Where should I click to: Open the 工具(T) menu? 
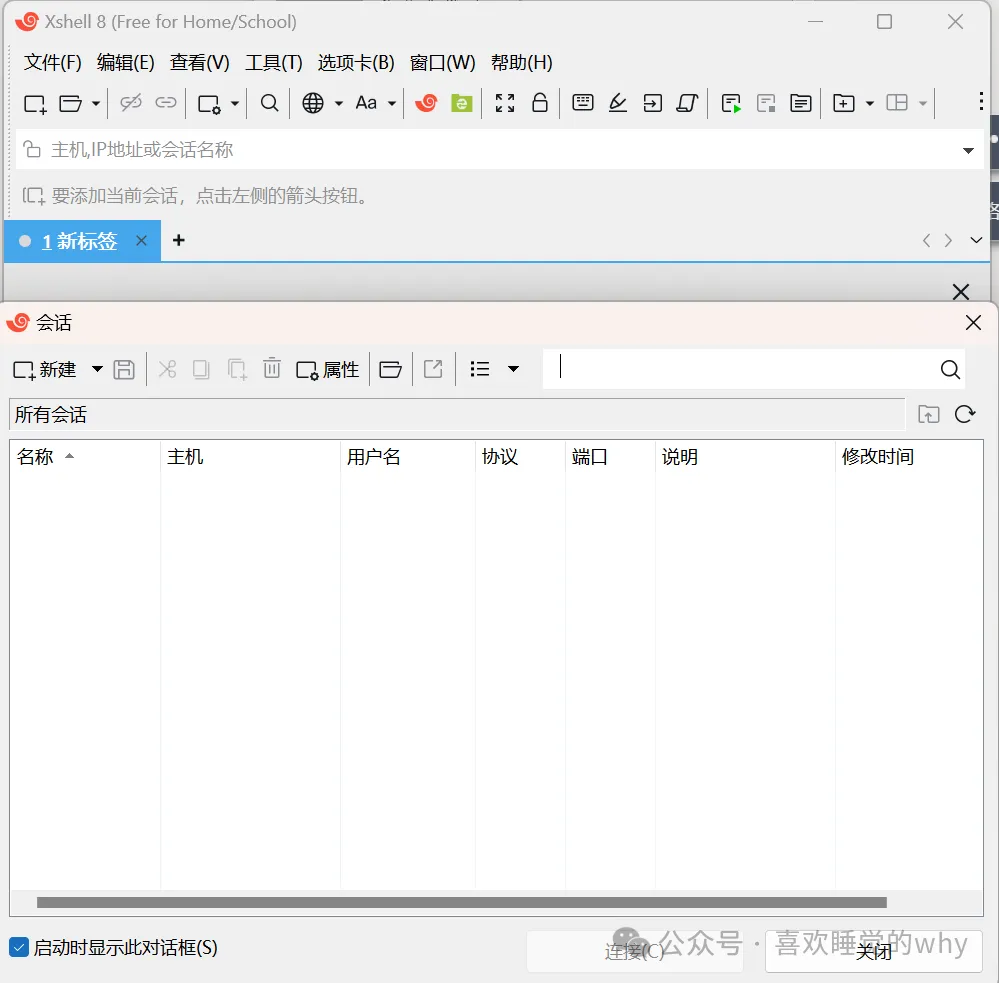click(x=273, y=62)
